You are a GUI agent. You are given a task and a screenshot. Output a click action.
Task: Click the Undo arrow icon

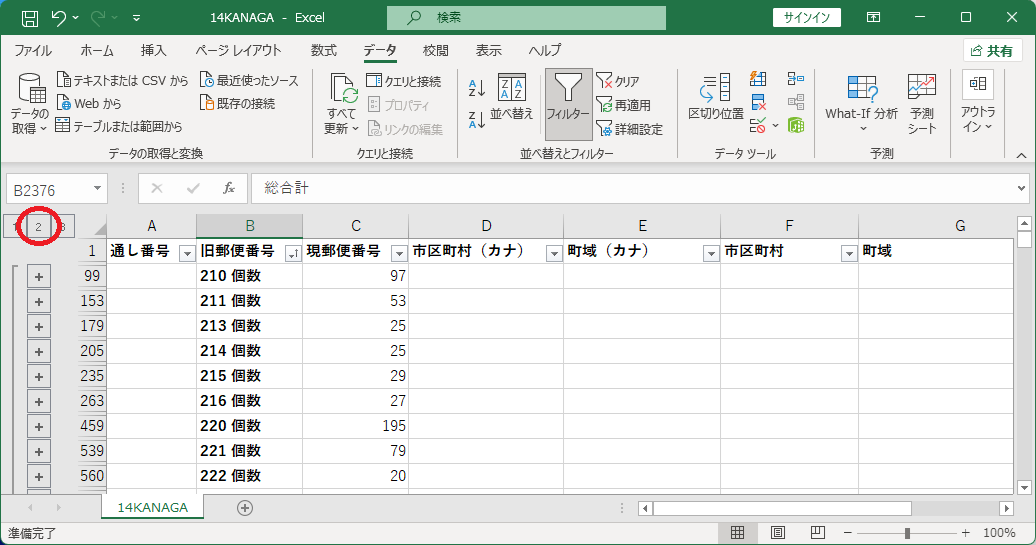tap(58, 18)
